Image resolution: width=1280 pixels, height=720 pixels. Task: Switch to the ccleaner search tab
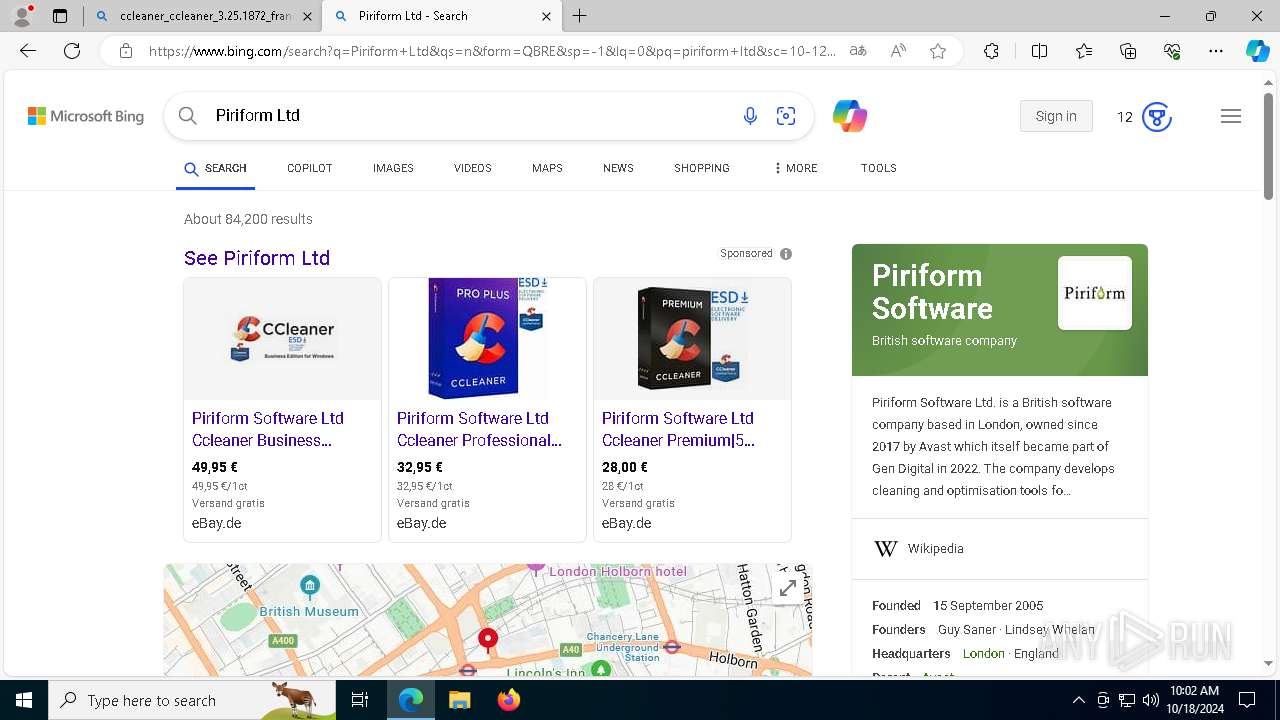point(200,16)
